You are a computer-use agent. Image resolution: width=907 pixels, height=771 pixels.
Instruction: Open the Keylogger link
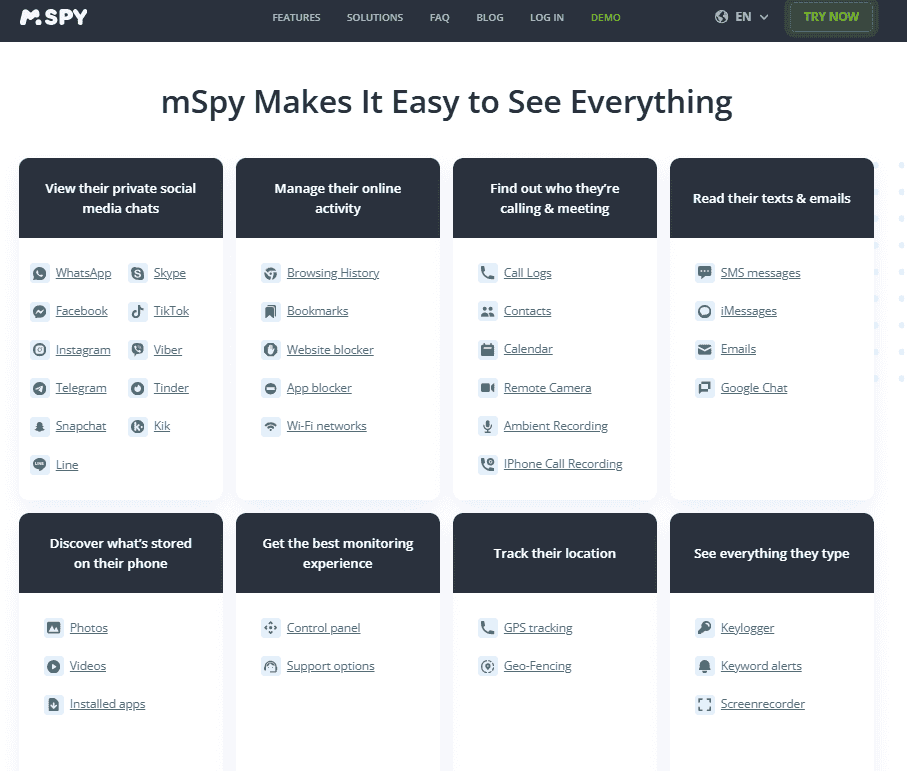click(747, 628)
